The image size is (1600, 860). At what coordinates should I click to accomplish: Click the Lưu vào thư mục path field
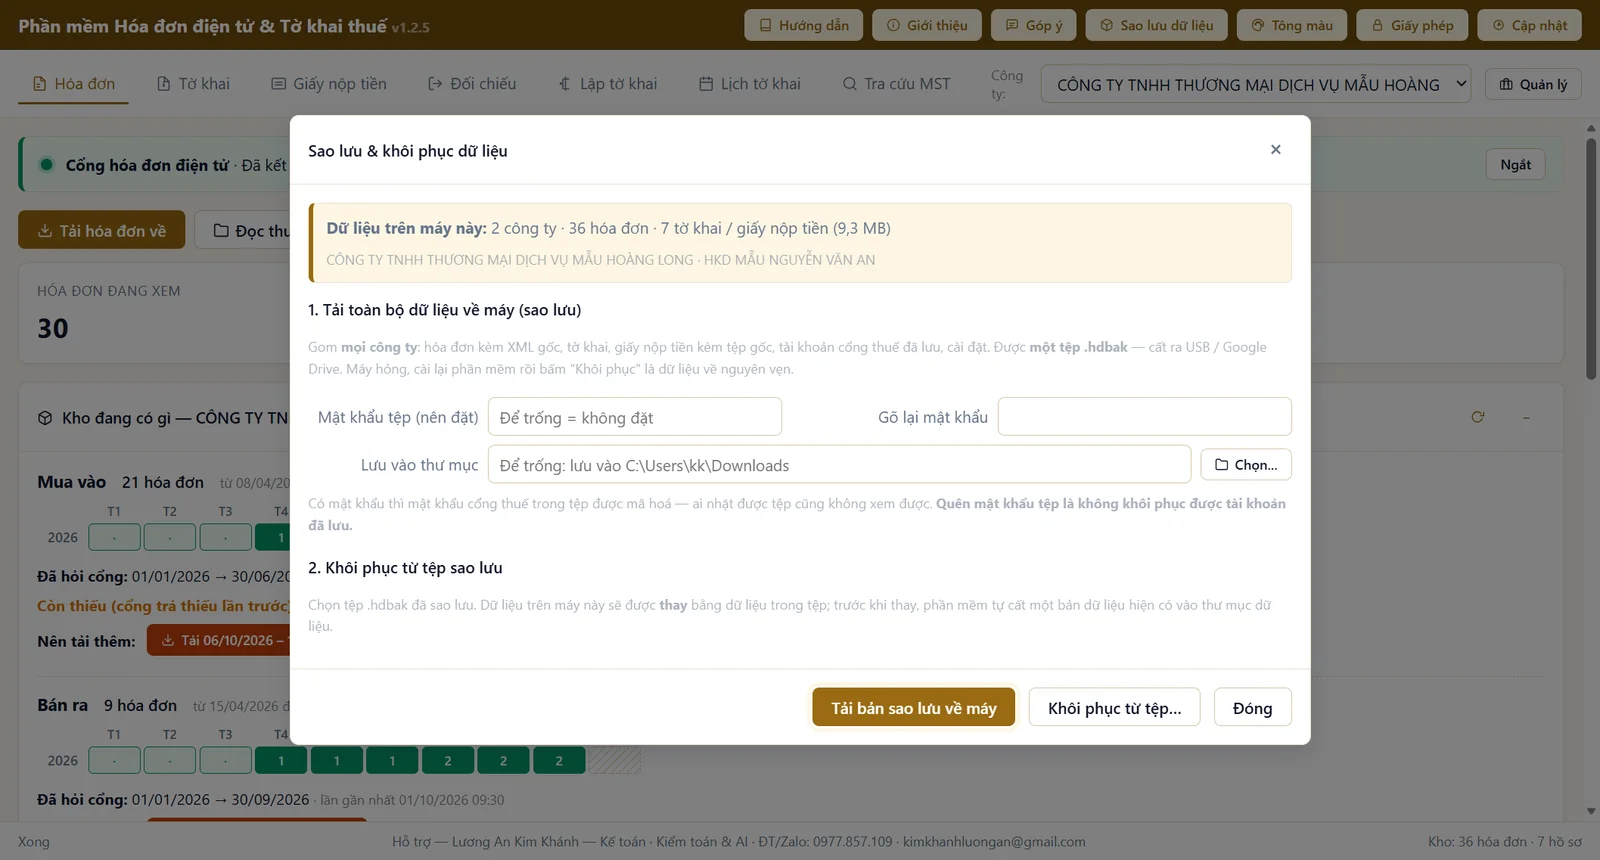click(x=839, y=465)
